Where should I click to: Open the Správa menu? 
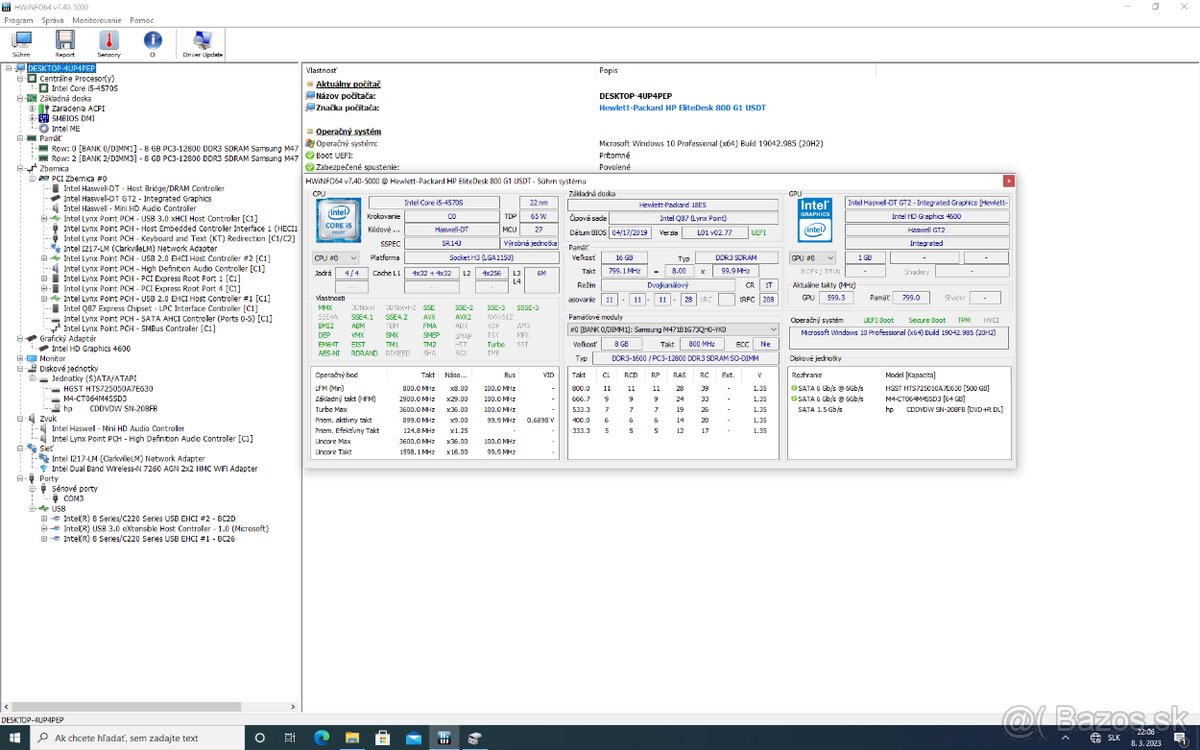[x=53, y=20]
